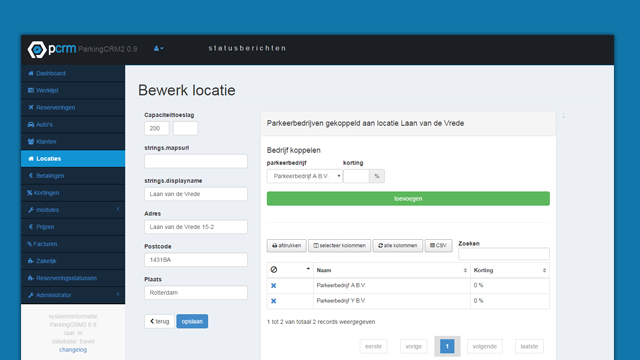This screenshot has width=640, height=360.
Task: Go to volgende pagination page
Action: 484,347
